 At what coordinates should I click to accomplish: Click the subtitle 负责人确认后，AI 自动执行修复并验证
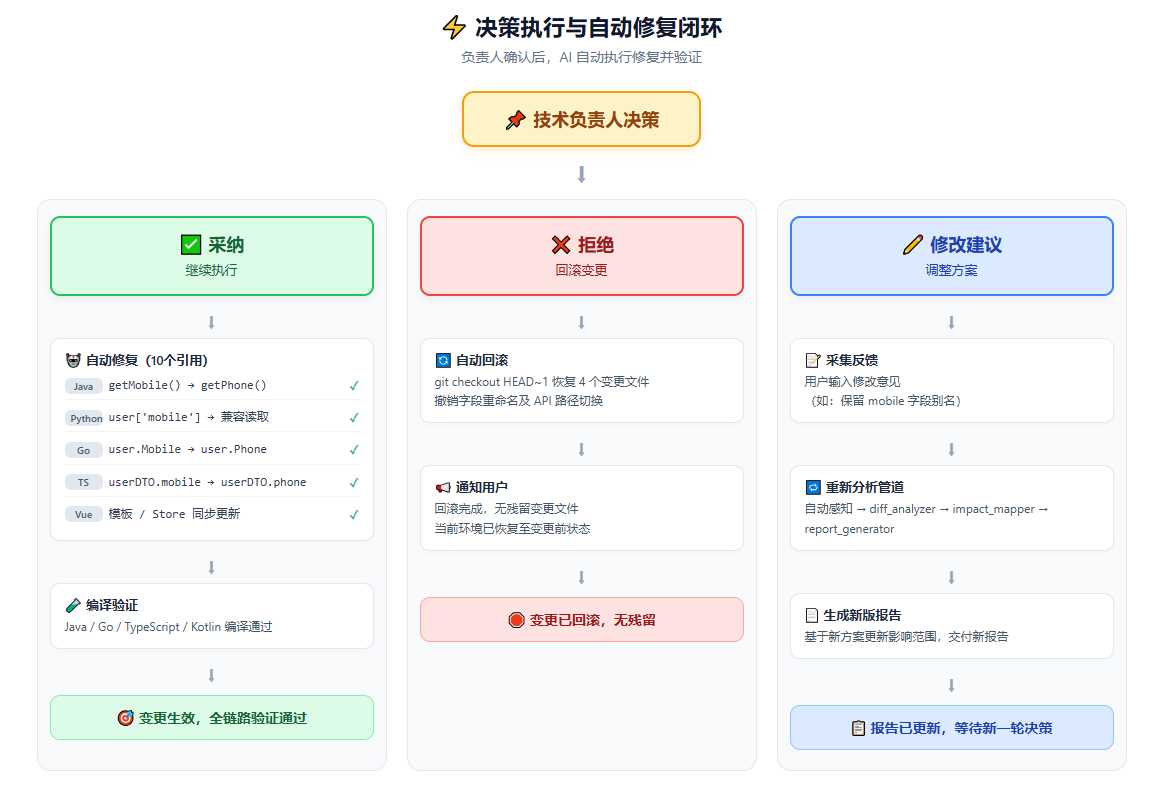tap(582, 58)
